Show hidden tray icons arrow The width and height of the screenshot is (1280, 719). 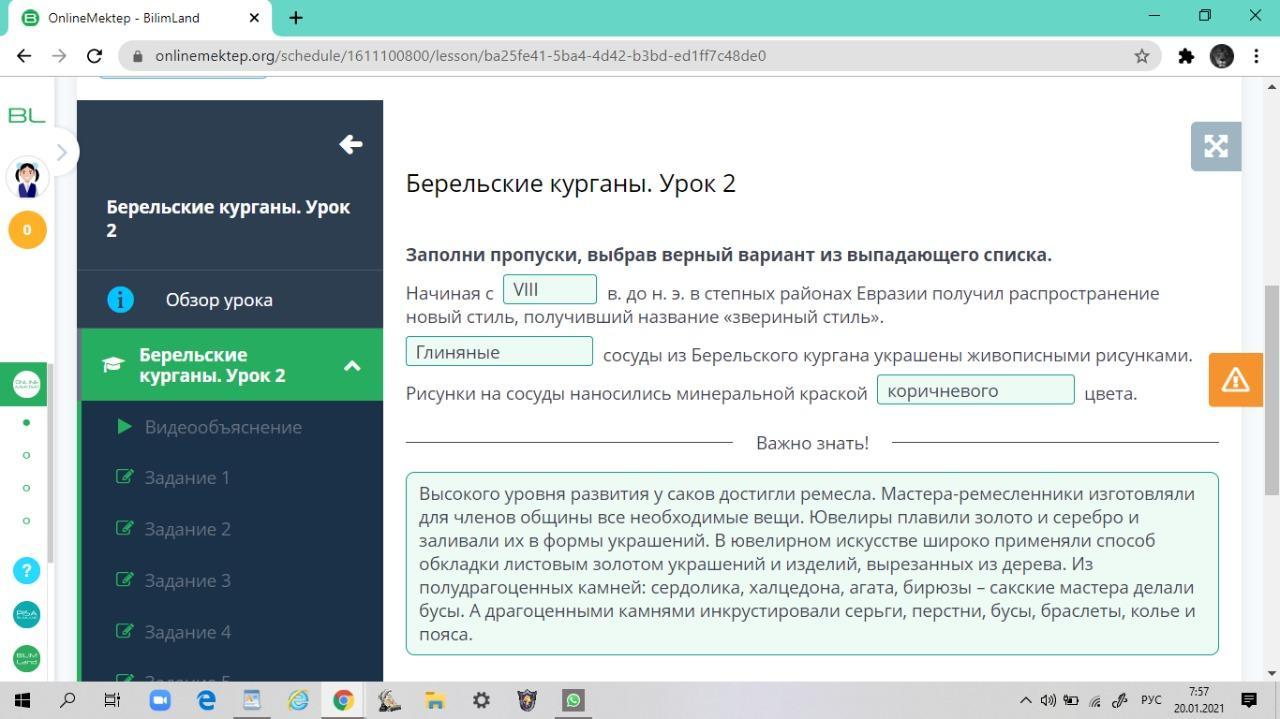click(x=1025, y=700)
